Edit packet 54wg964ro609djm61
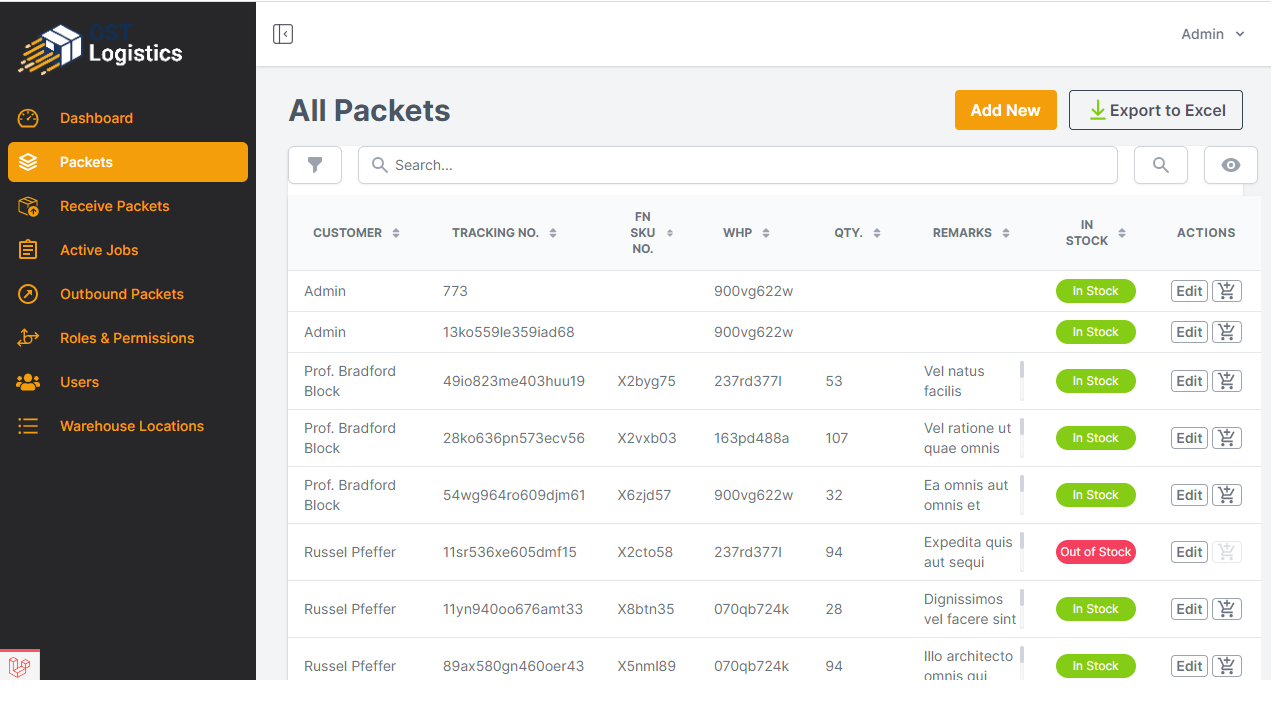The image size is (1273, 701). point(1189,495)
